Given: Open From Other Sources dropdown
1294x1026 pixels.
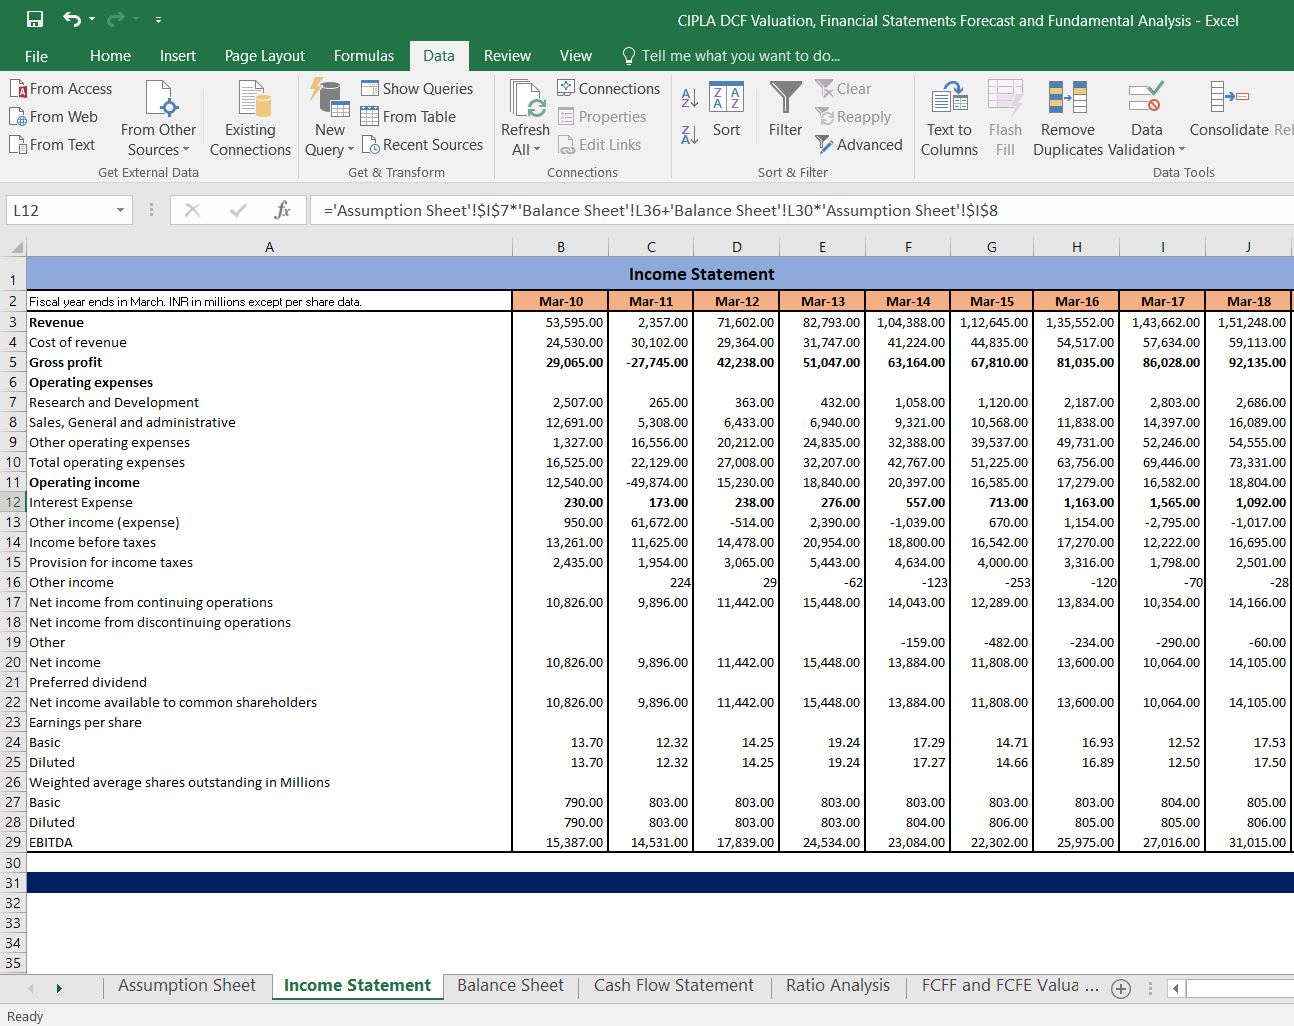Looking at the screenshot, I should click(x=158, y=118).
